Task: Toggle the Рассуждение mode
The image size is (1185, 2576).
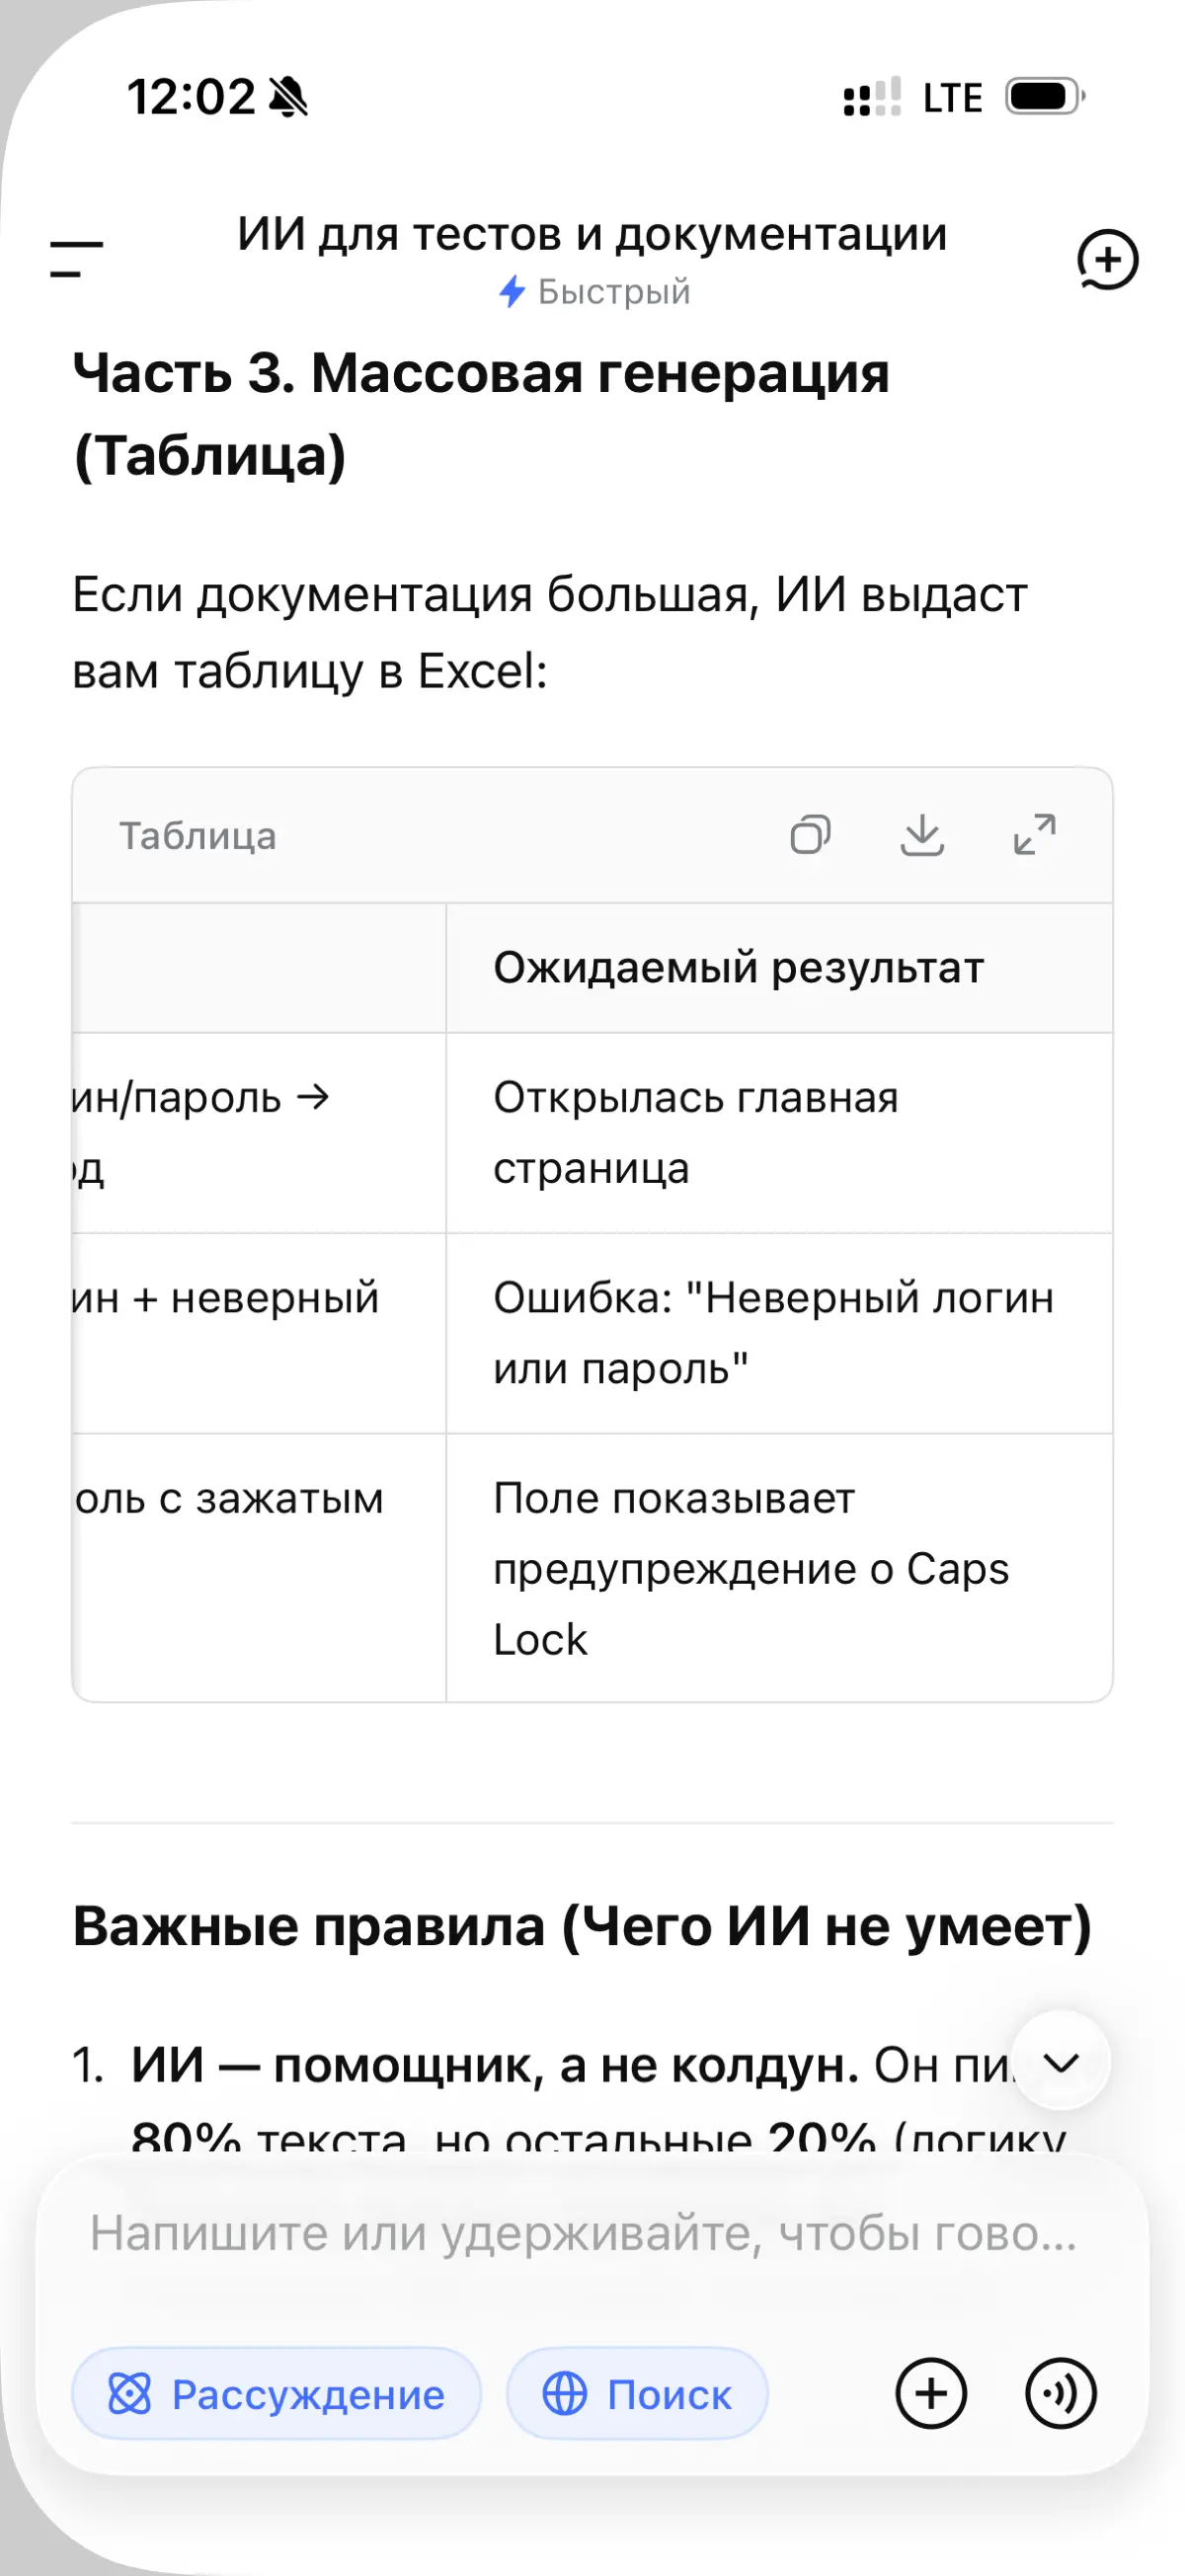Action: pos(276,2394)
